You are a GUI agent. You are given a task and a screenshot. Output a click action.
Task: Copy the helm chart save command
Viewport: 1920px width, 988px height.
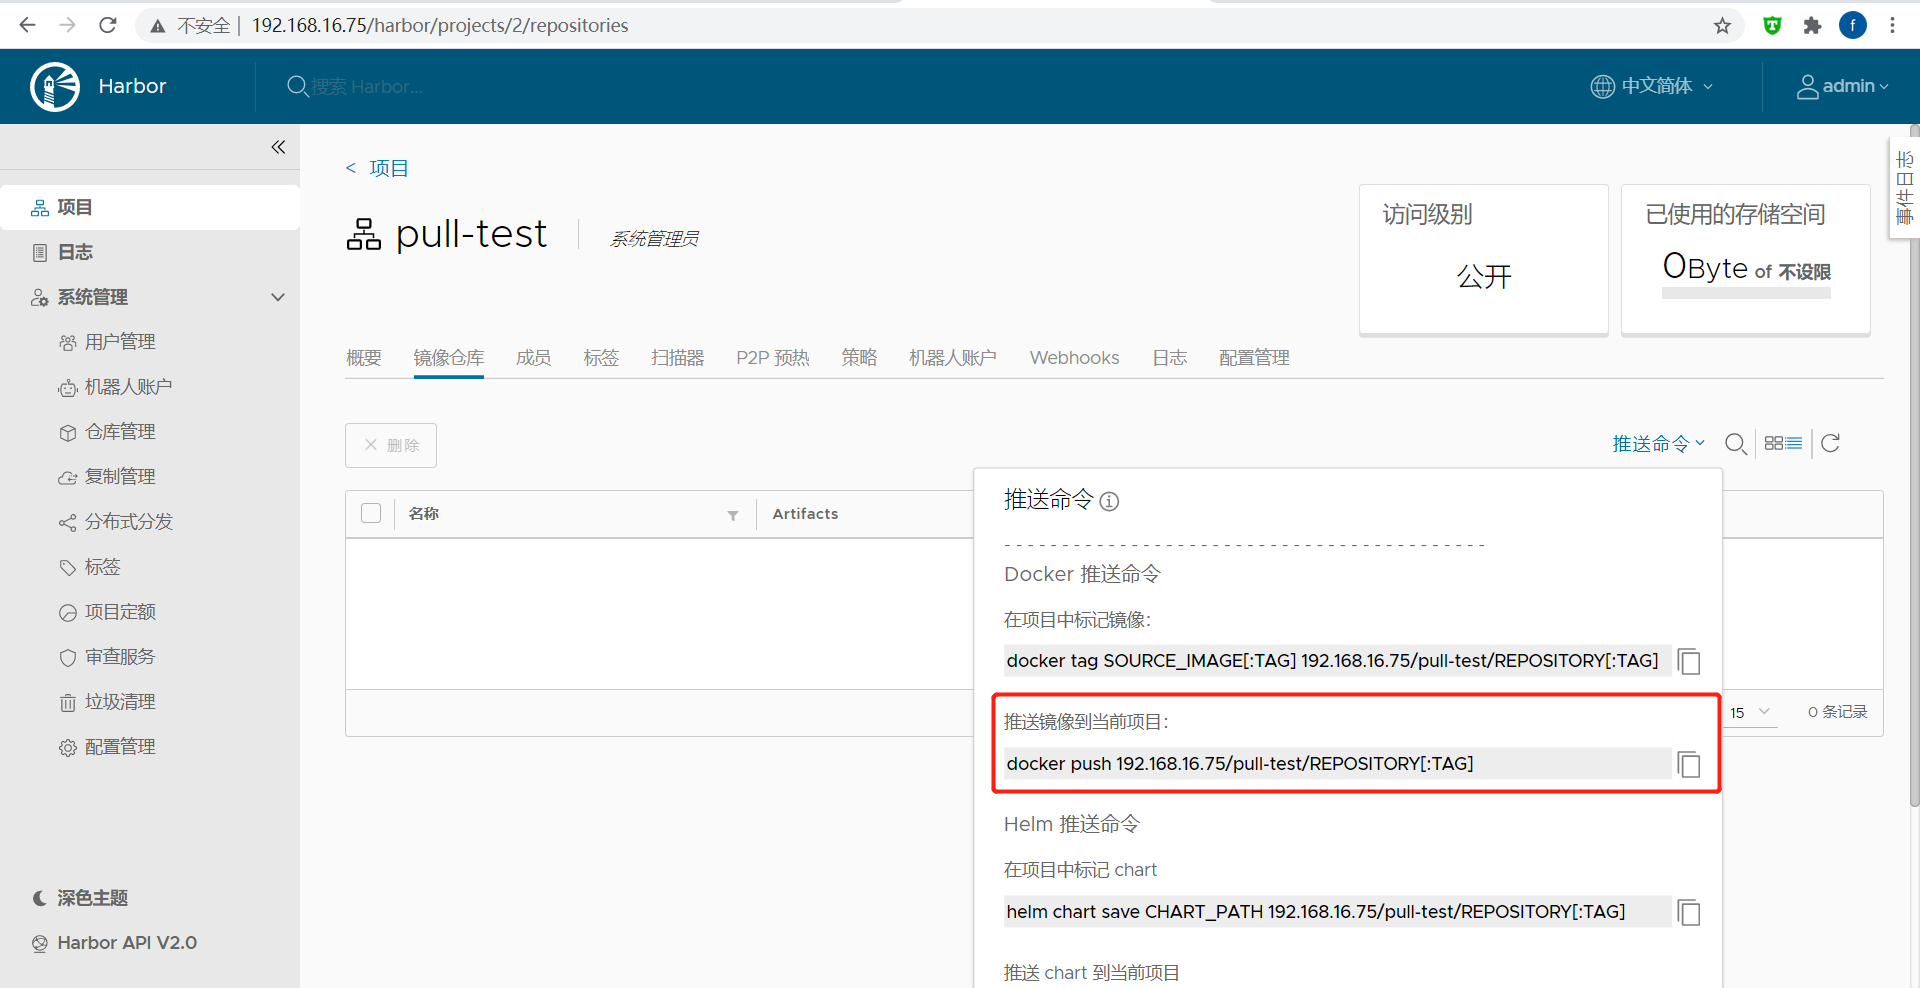[x=1689, y=912]
